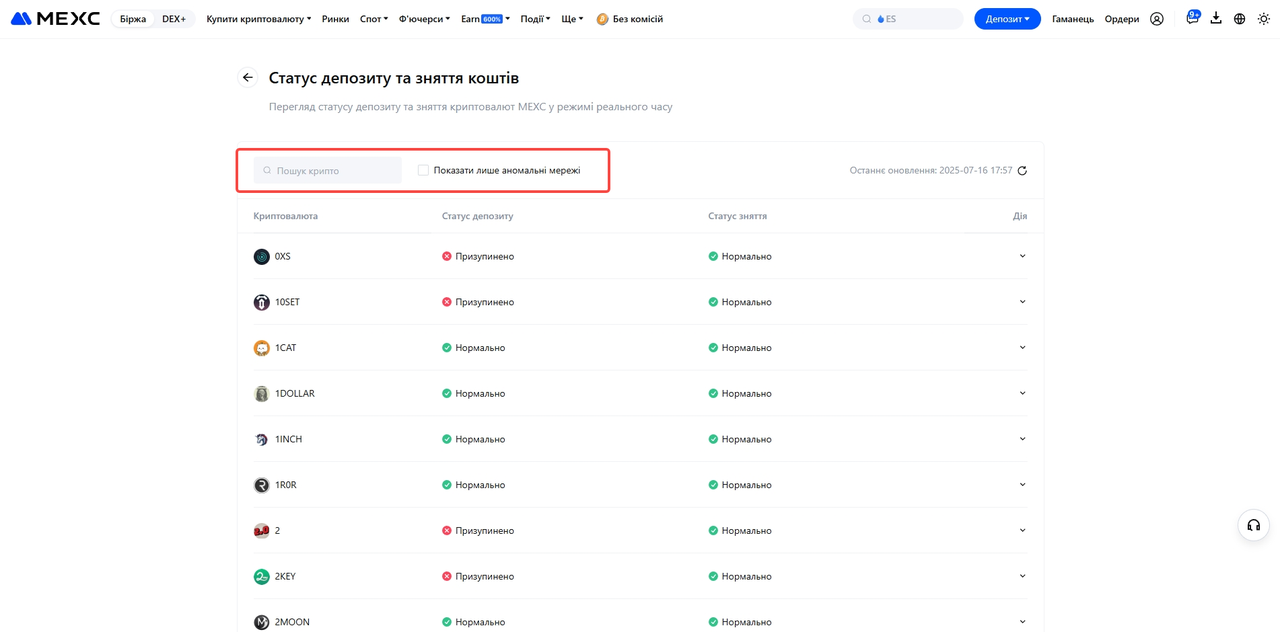This screenshot has height=632, width=1280.
Task: Click the Депозит button
Action: pos(1007,19)
